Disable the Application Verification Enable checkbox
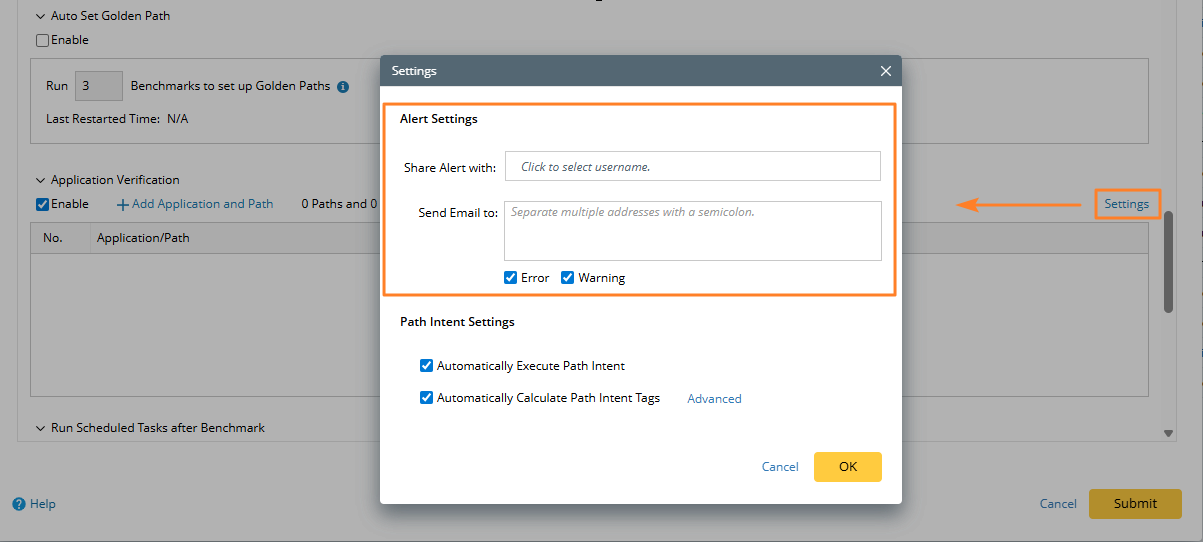The height and width of the screenshot is (542, 1203). pyautogui.click(x=42, y=204)
